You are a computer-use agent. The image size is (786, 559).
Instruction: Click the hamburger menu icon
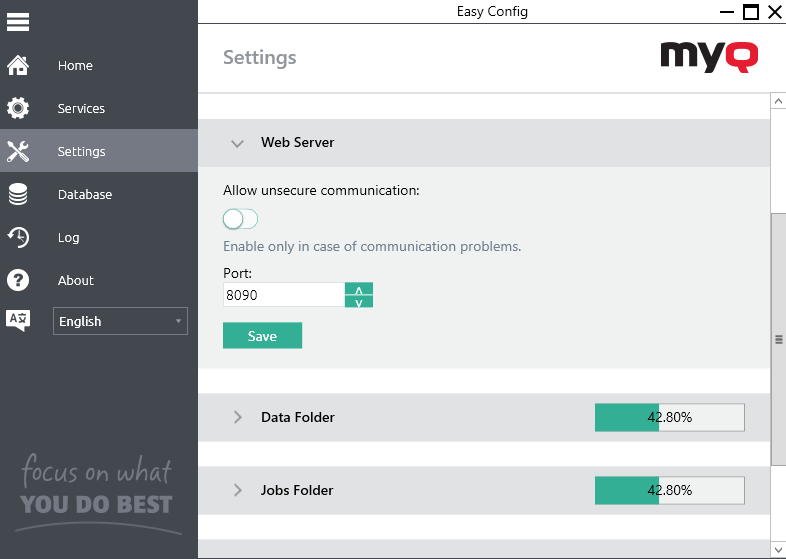tap(18, 21)
